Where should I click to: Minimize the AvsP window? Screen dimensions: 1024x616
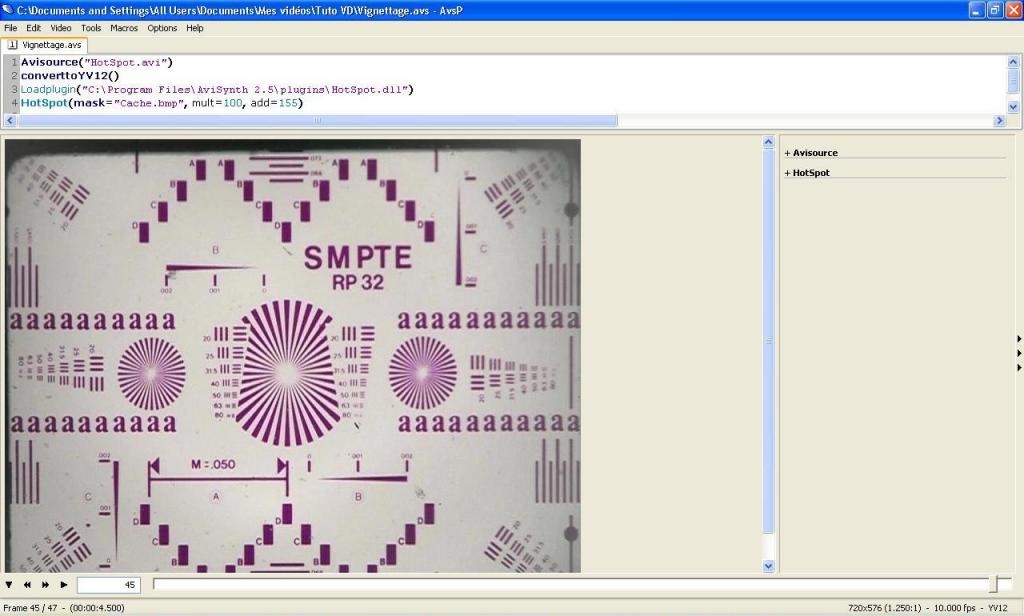[976, 10]
